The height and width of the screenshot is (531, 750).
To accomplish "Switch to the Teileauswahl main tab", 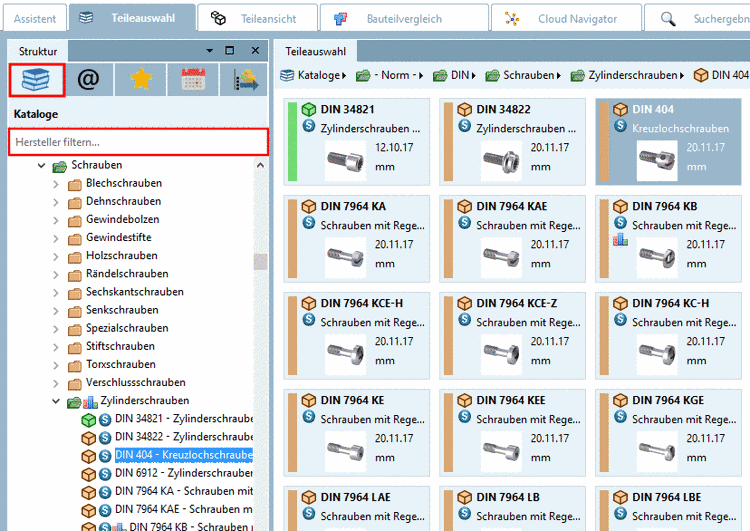I will [x=132, y=18].
